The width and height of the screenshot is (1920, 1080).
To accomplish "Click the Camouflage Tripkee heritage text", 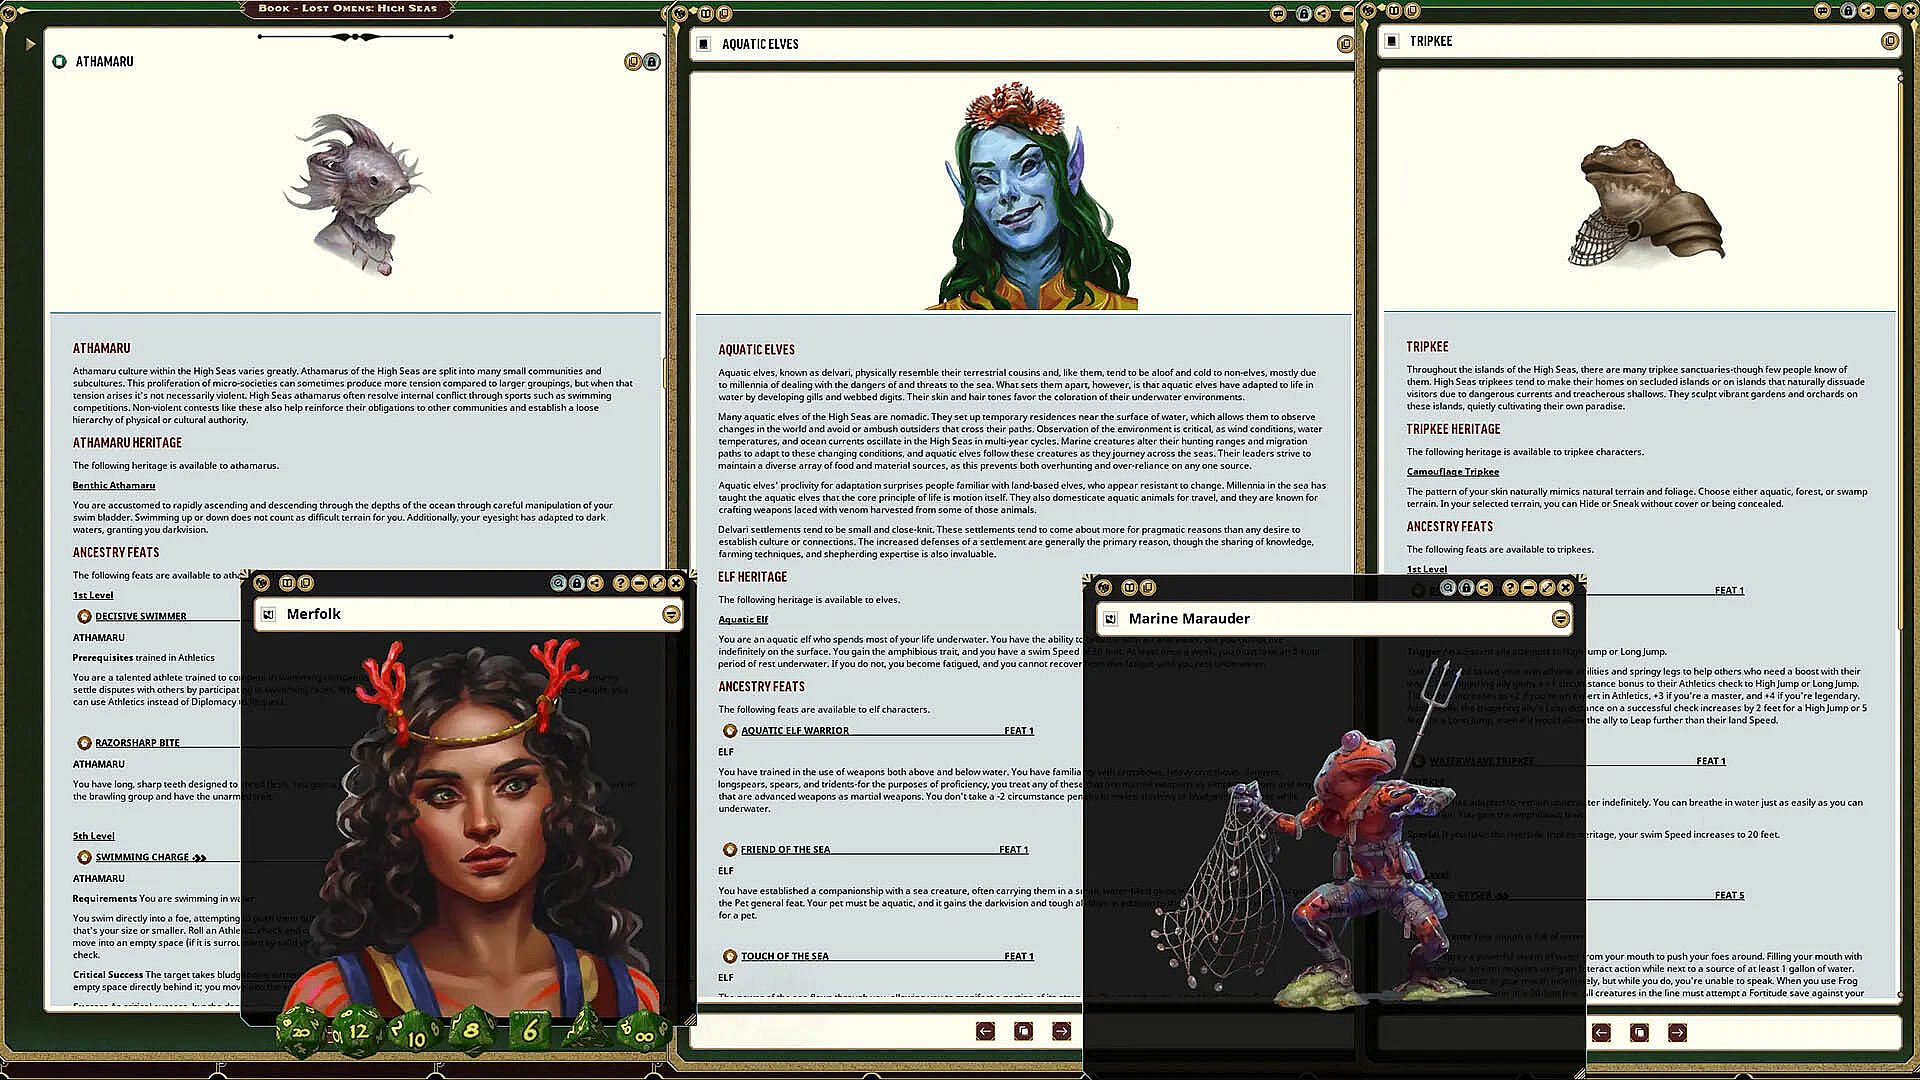I will pyautogui.click(x=1453, y=472).
